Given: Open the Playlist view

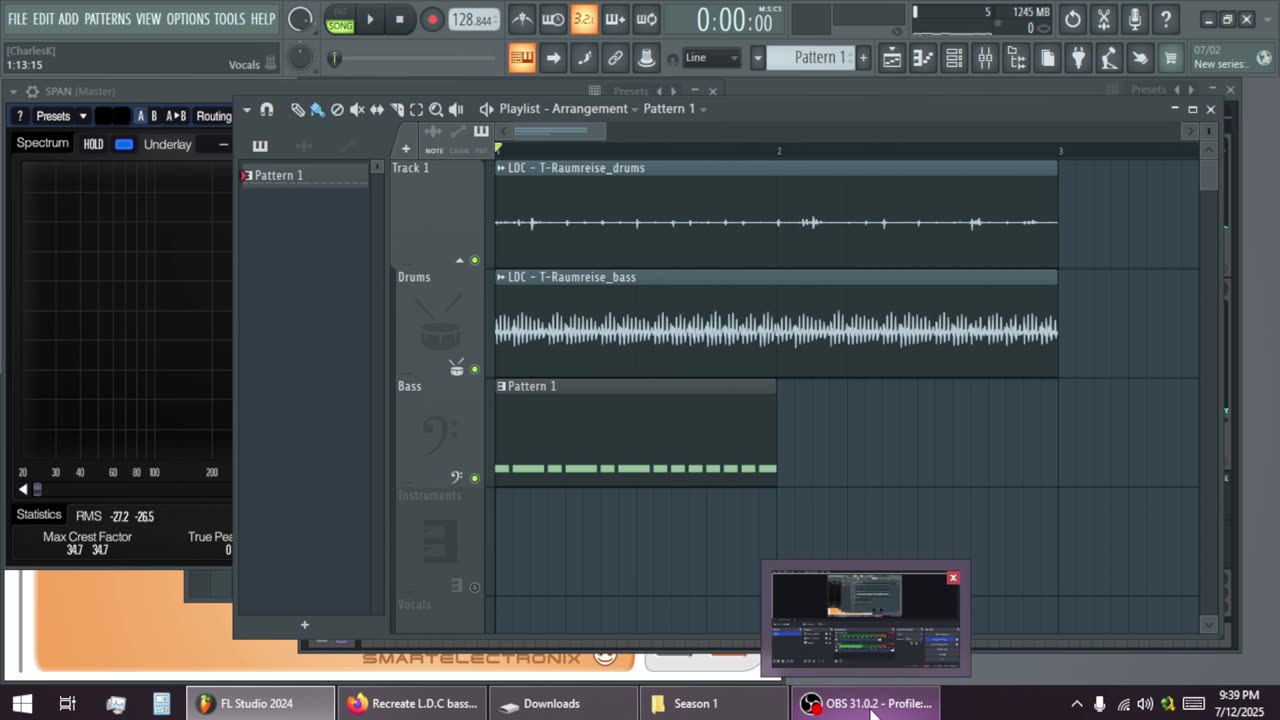Looking at the screenshot, I should tap(892, 59).
